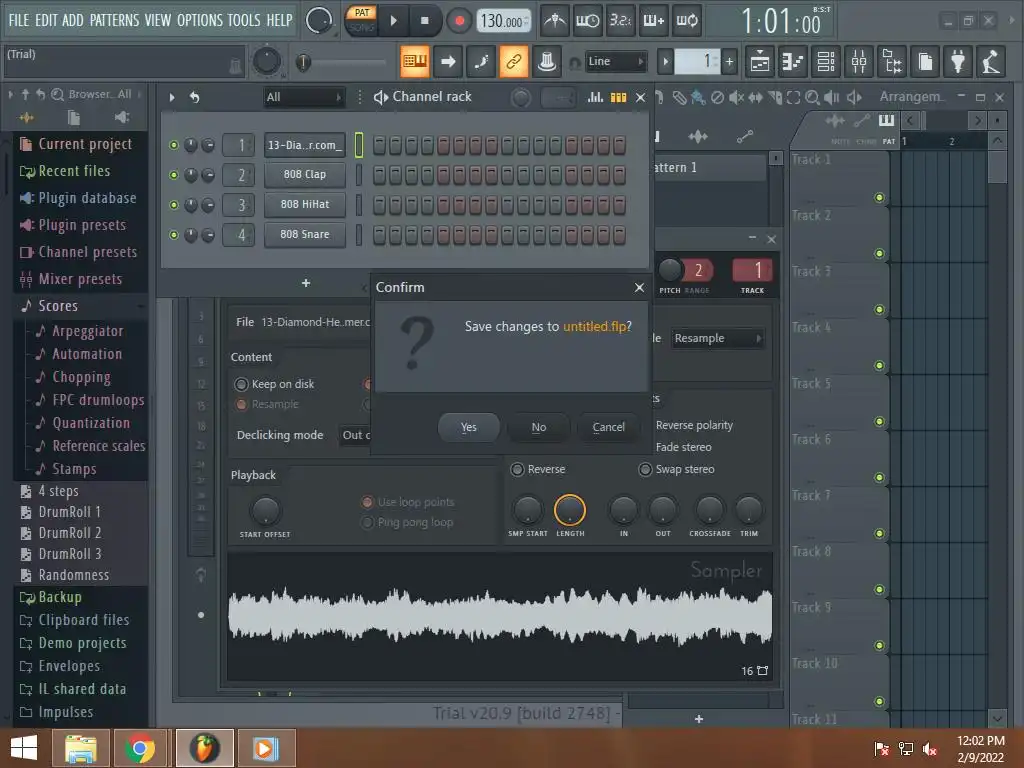Add a channel with plus button

[306, 283]
